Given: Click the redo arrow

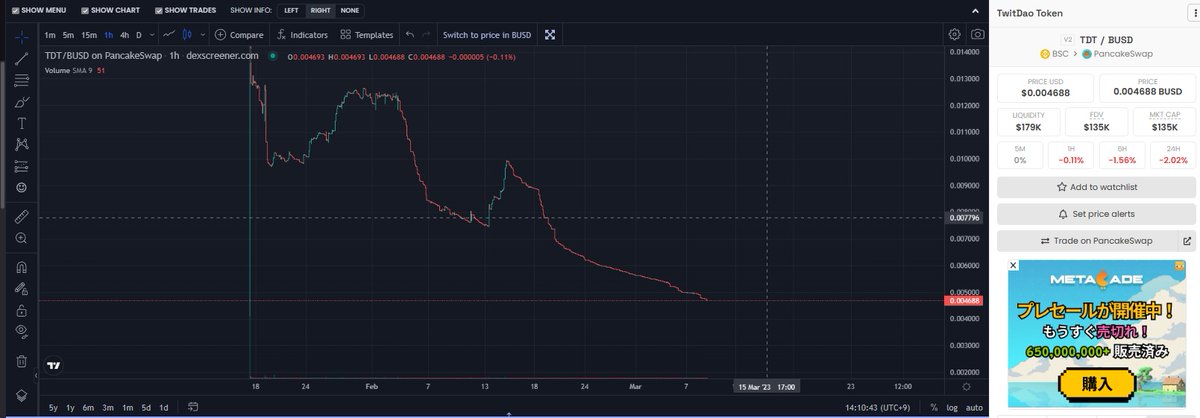Looking at the screenshot, I should click(428, 35).
